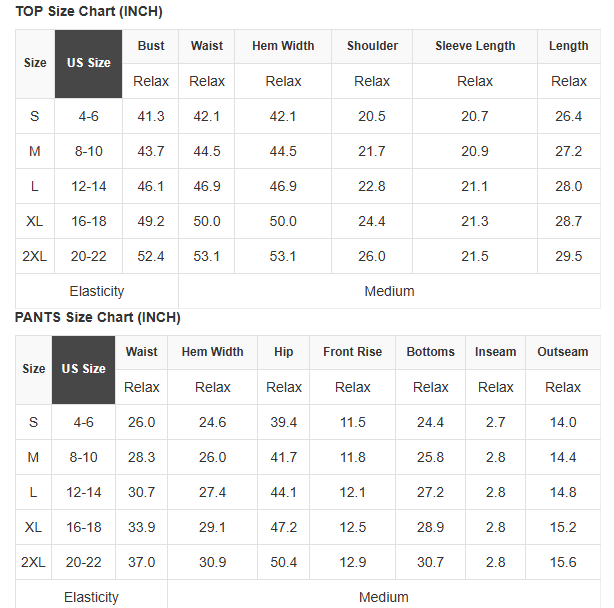Click Medium elasticity value in TOP chart

tap(389, 292)
